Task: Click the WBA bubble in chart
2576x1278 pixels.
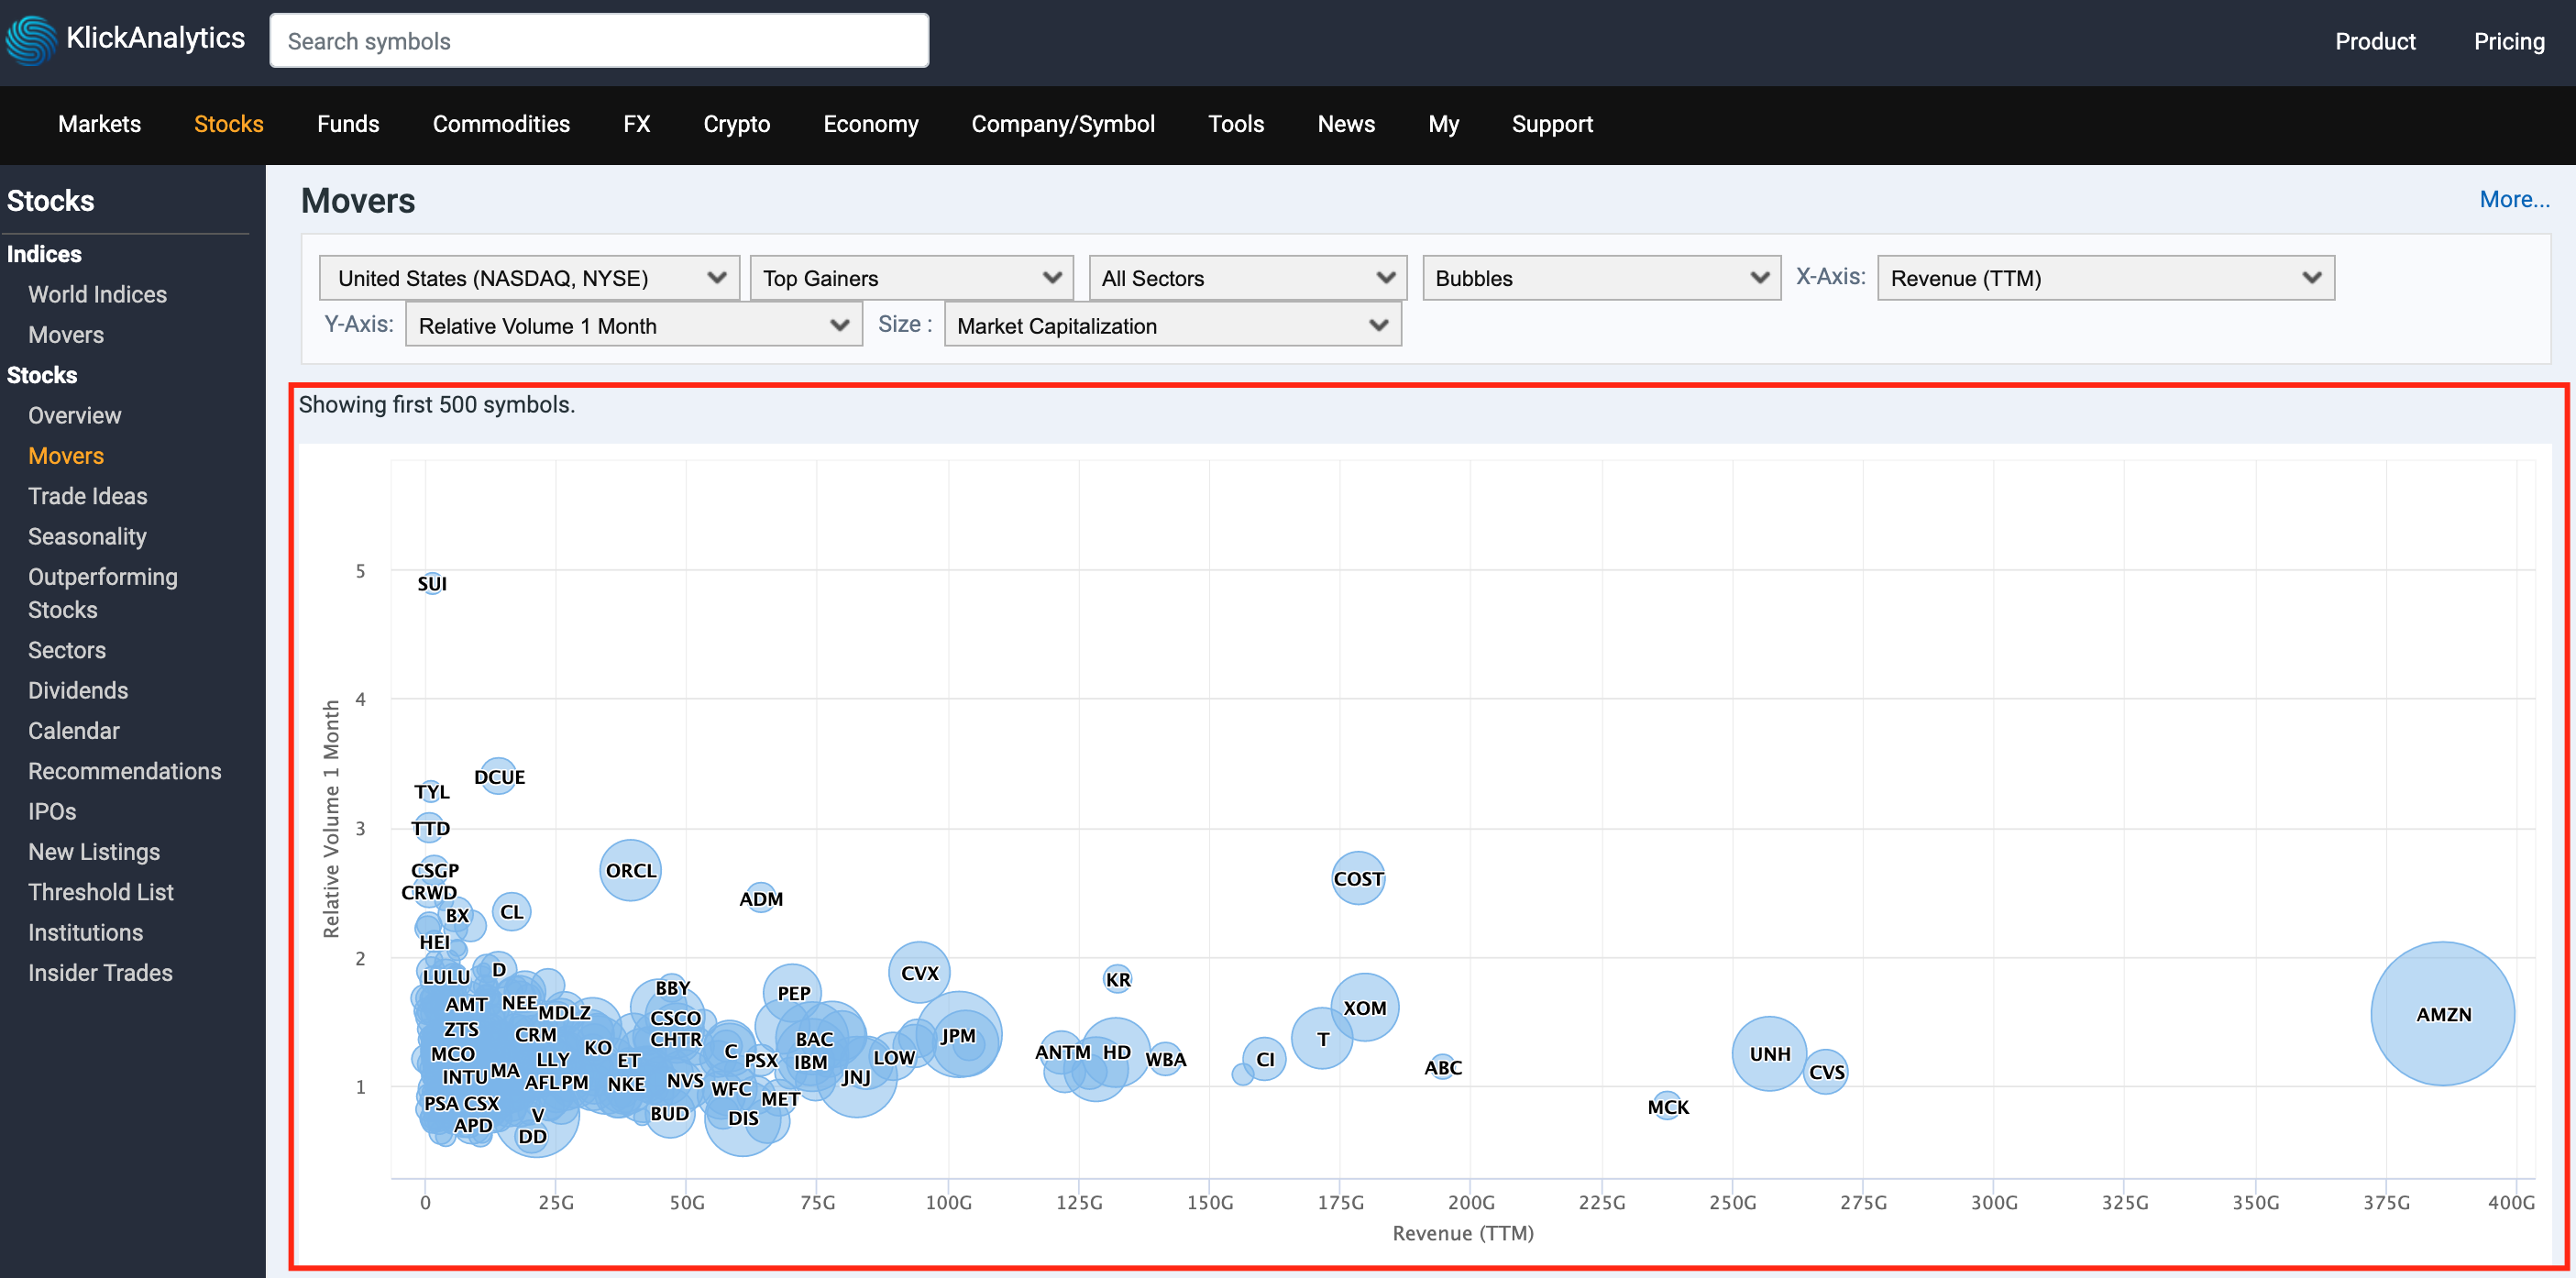Action: pyautogui.click(x=1165, y=1059)
